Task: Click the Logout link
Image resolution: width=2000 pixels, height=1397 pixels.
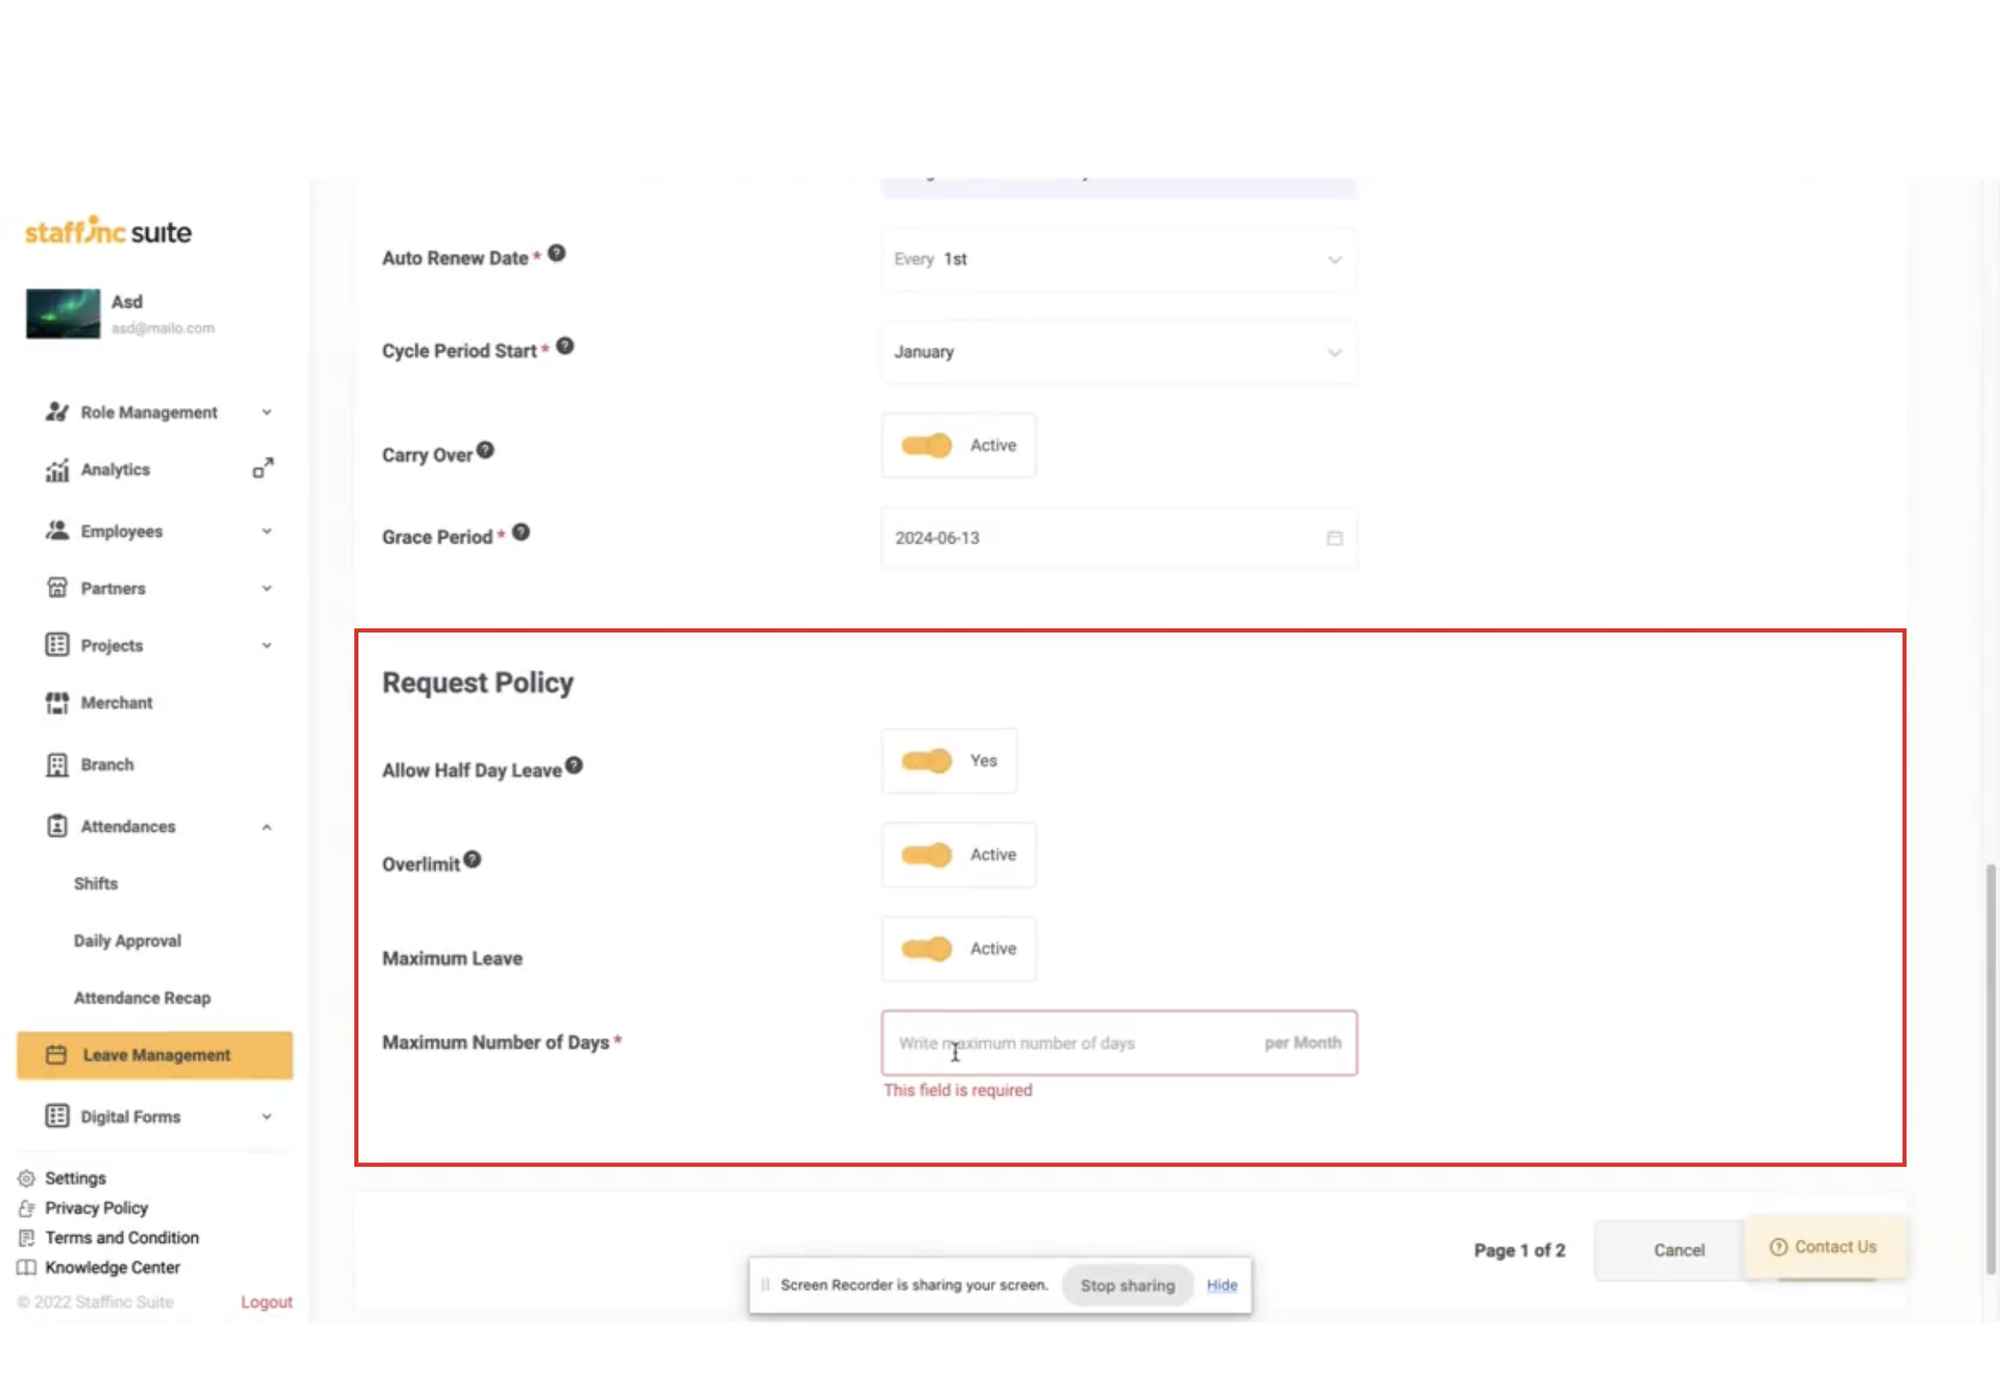Action: click(266, 1302)
